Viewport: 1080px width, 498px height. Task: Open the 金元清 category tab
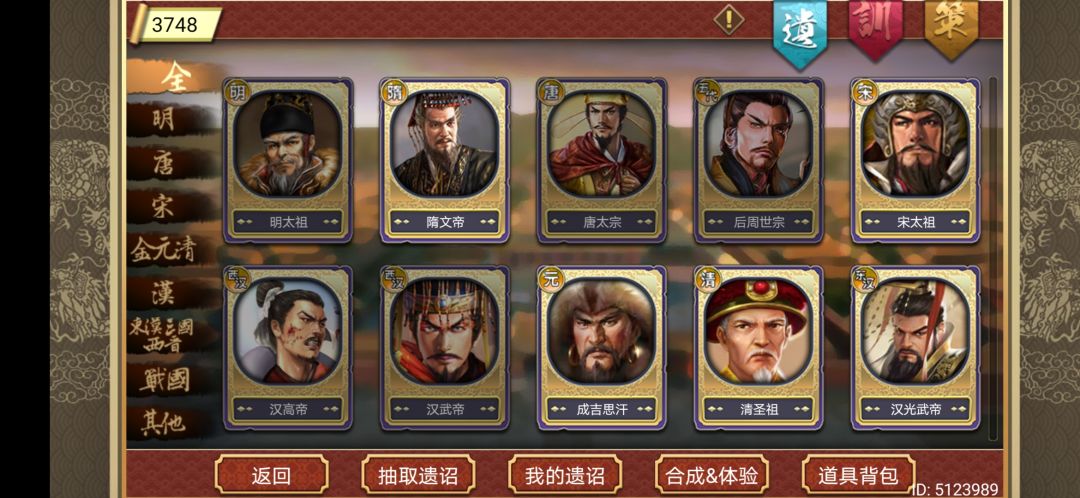165,249
